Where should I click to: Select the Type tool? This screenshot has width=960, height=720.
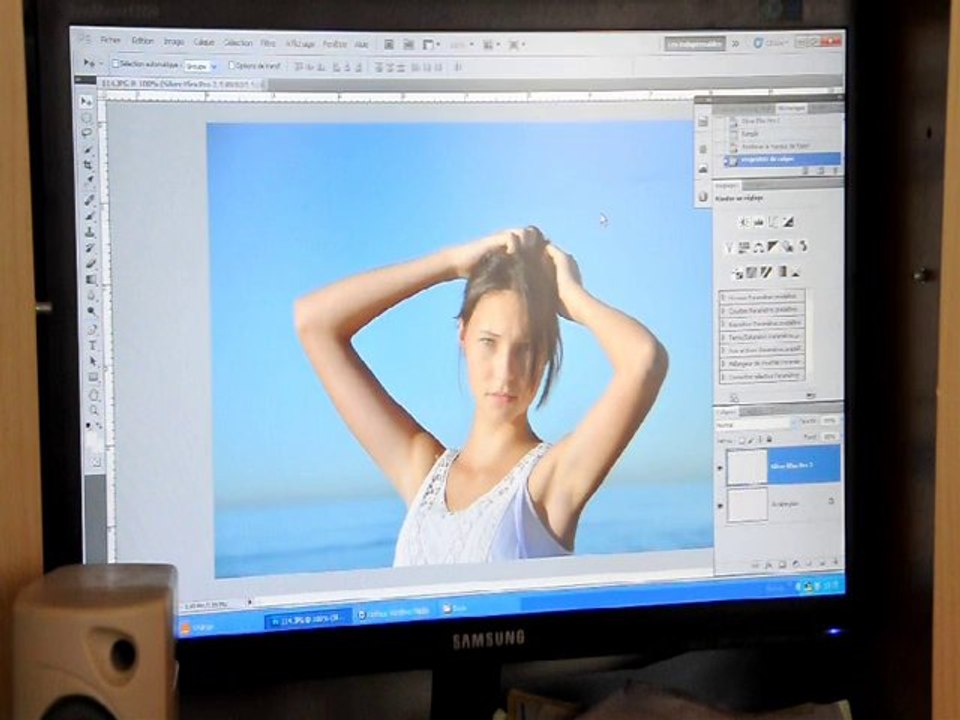[x=93, y=345]
